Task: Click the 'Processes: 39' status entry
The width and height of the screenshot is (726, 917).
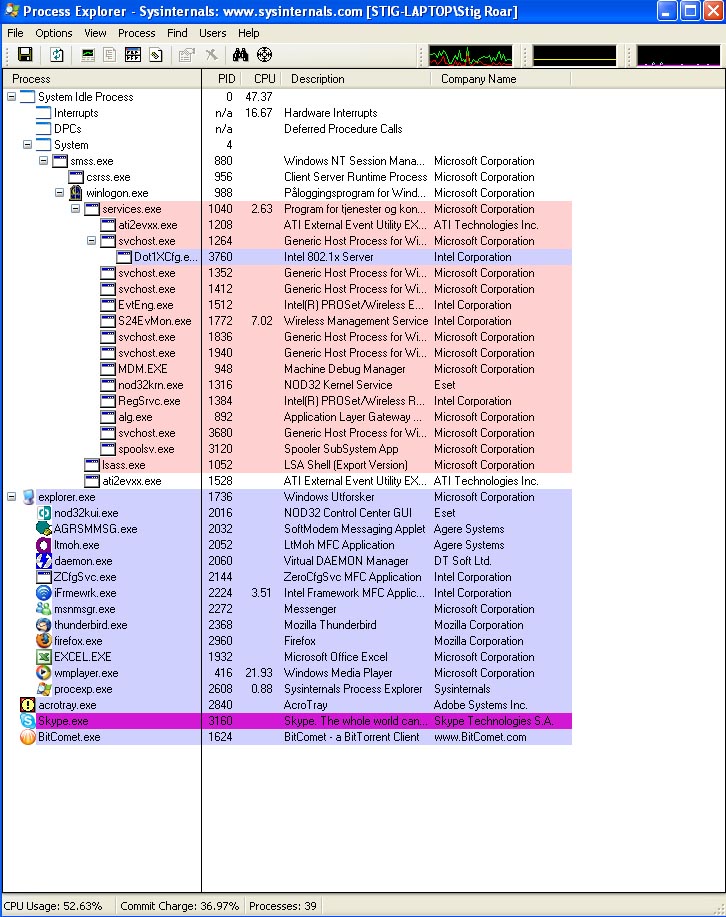Action: 283,906
